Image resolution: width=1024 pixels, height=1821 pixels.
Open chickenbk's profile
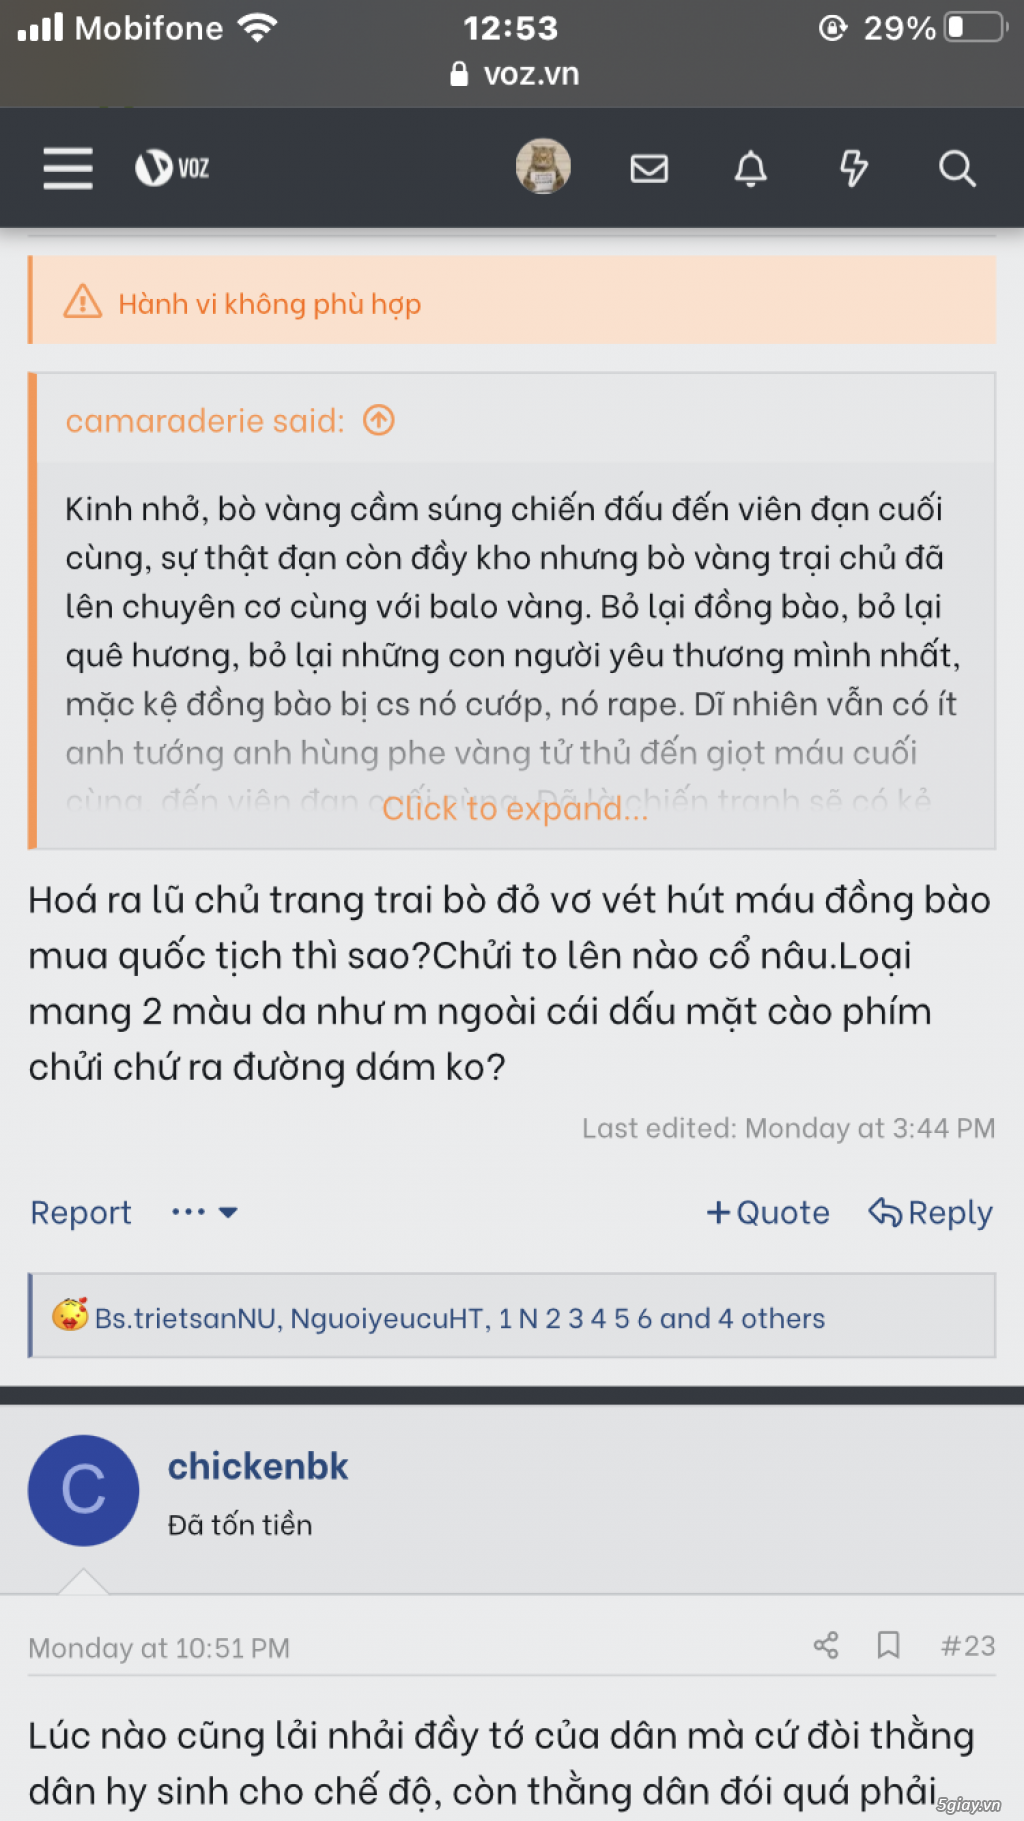point(257,1466)
